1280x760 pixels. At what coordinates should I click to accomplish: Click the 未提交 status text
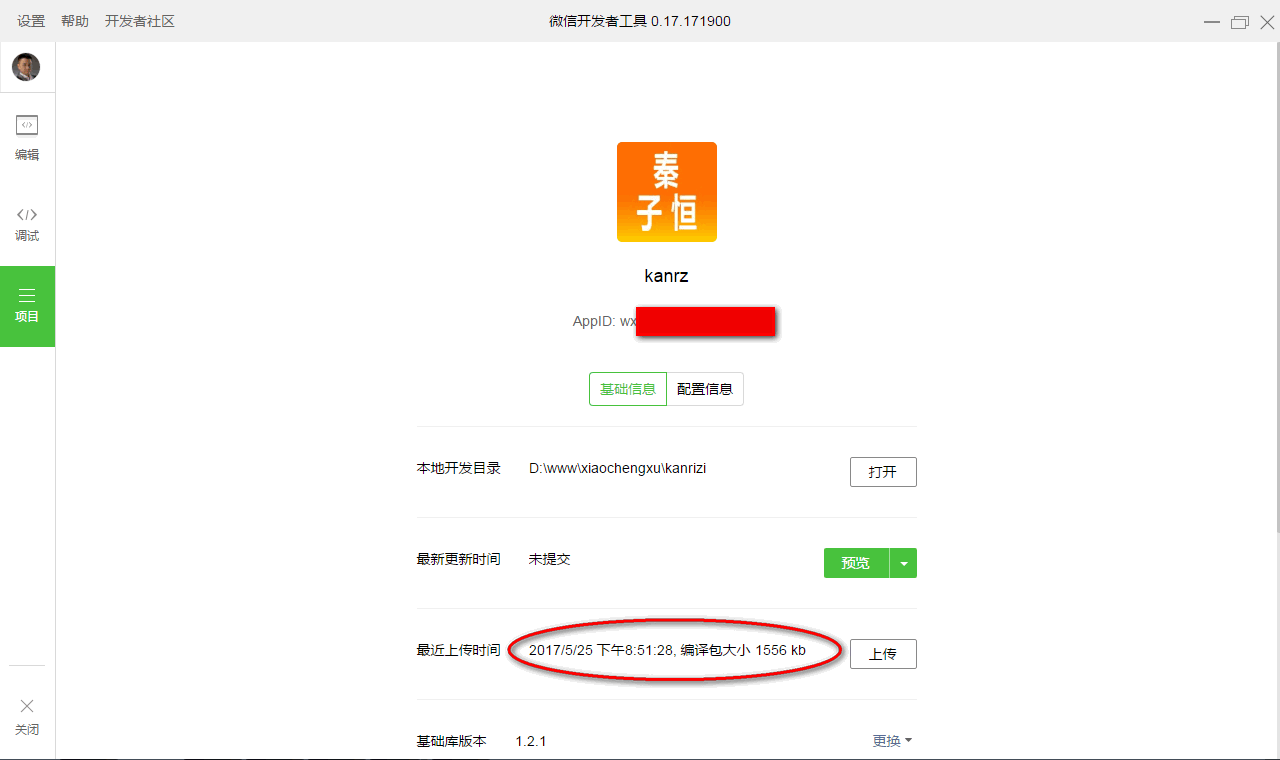550,559
